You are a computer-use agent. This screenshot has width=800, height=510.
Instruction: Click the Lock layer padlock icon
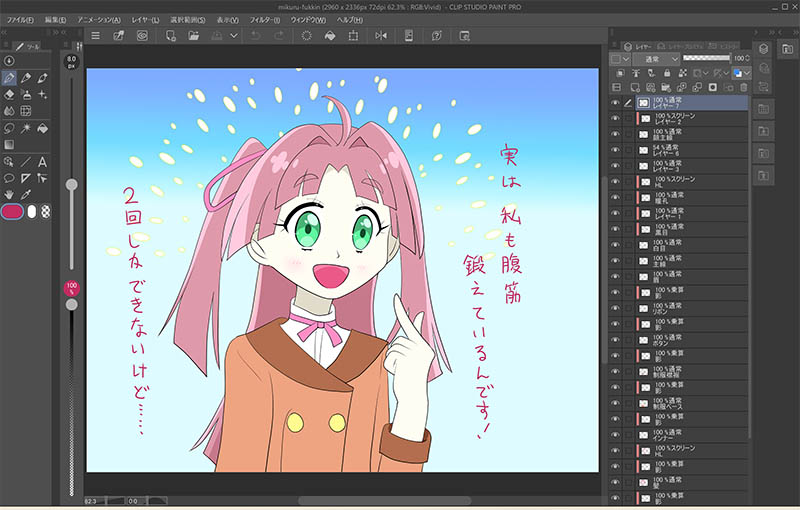667,73
